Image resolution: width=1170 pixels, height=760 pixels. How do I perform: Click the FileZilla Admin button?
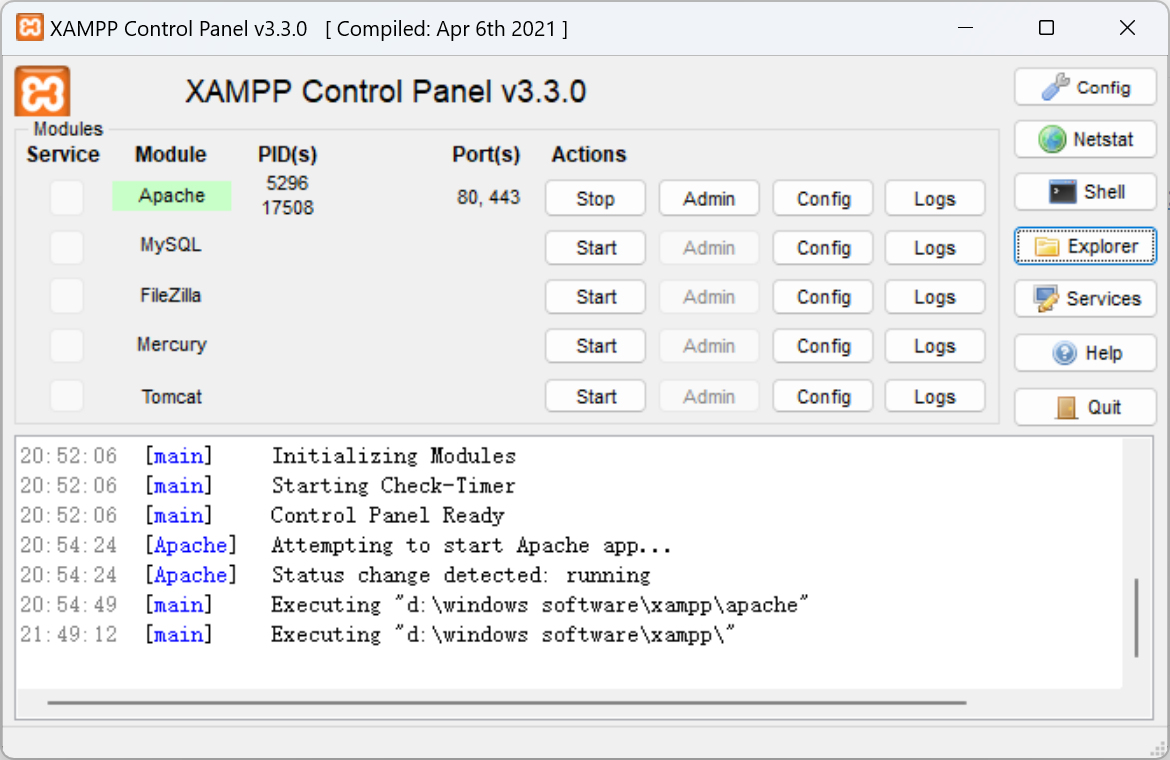(x=709, y=297)
